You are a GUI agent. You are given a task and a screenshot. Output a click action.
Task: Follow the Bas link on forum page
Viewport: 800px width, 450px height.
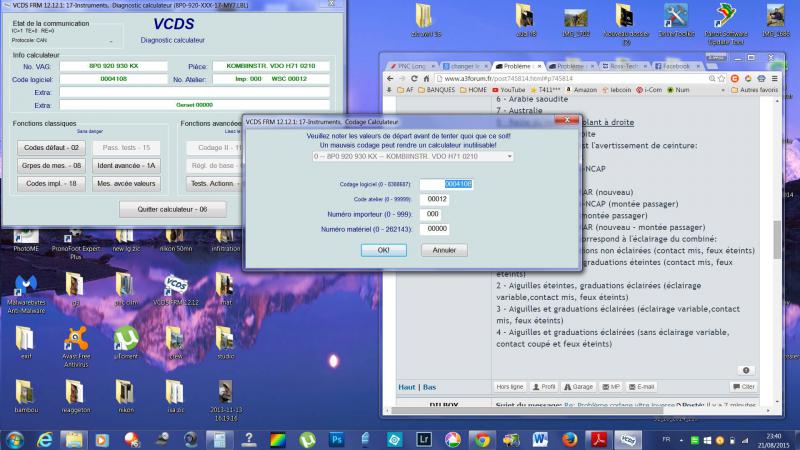pos(429,387)
